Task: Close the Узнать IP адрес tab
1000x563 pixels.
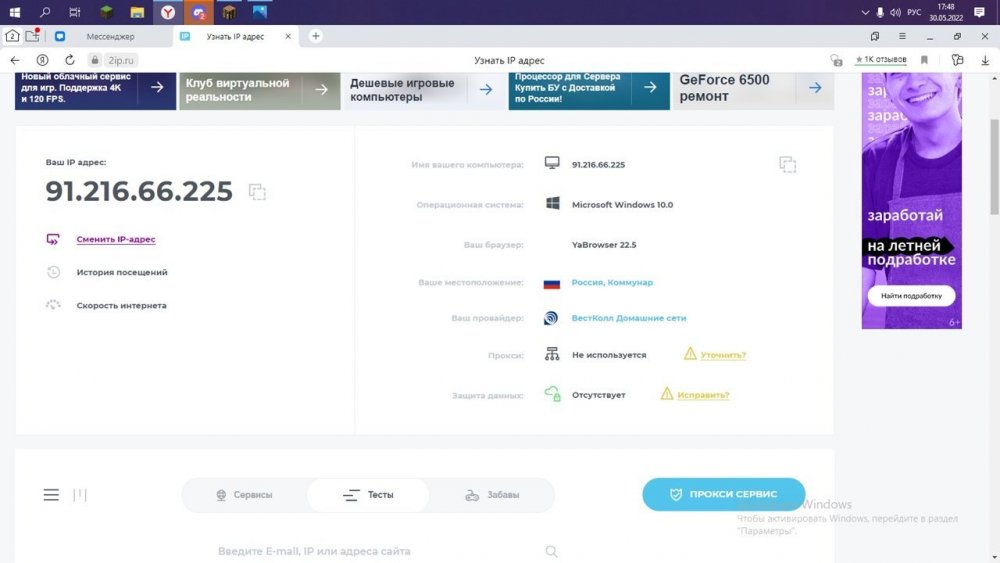Action: [x=288, y=36]
